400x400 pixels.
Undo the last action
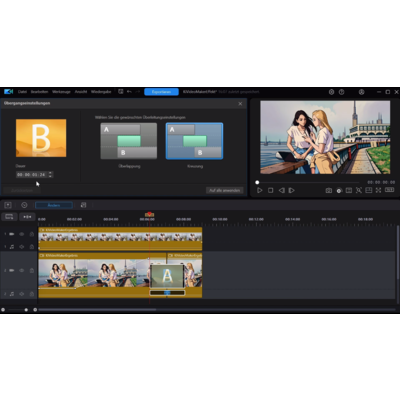(129, 92)
